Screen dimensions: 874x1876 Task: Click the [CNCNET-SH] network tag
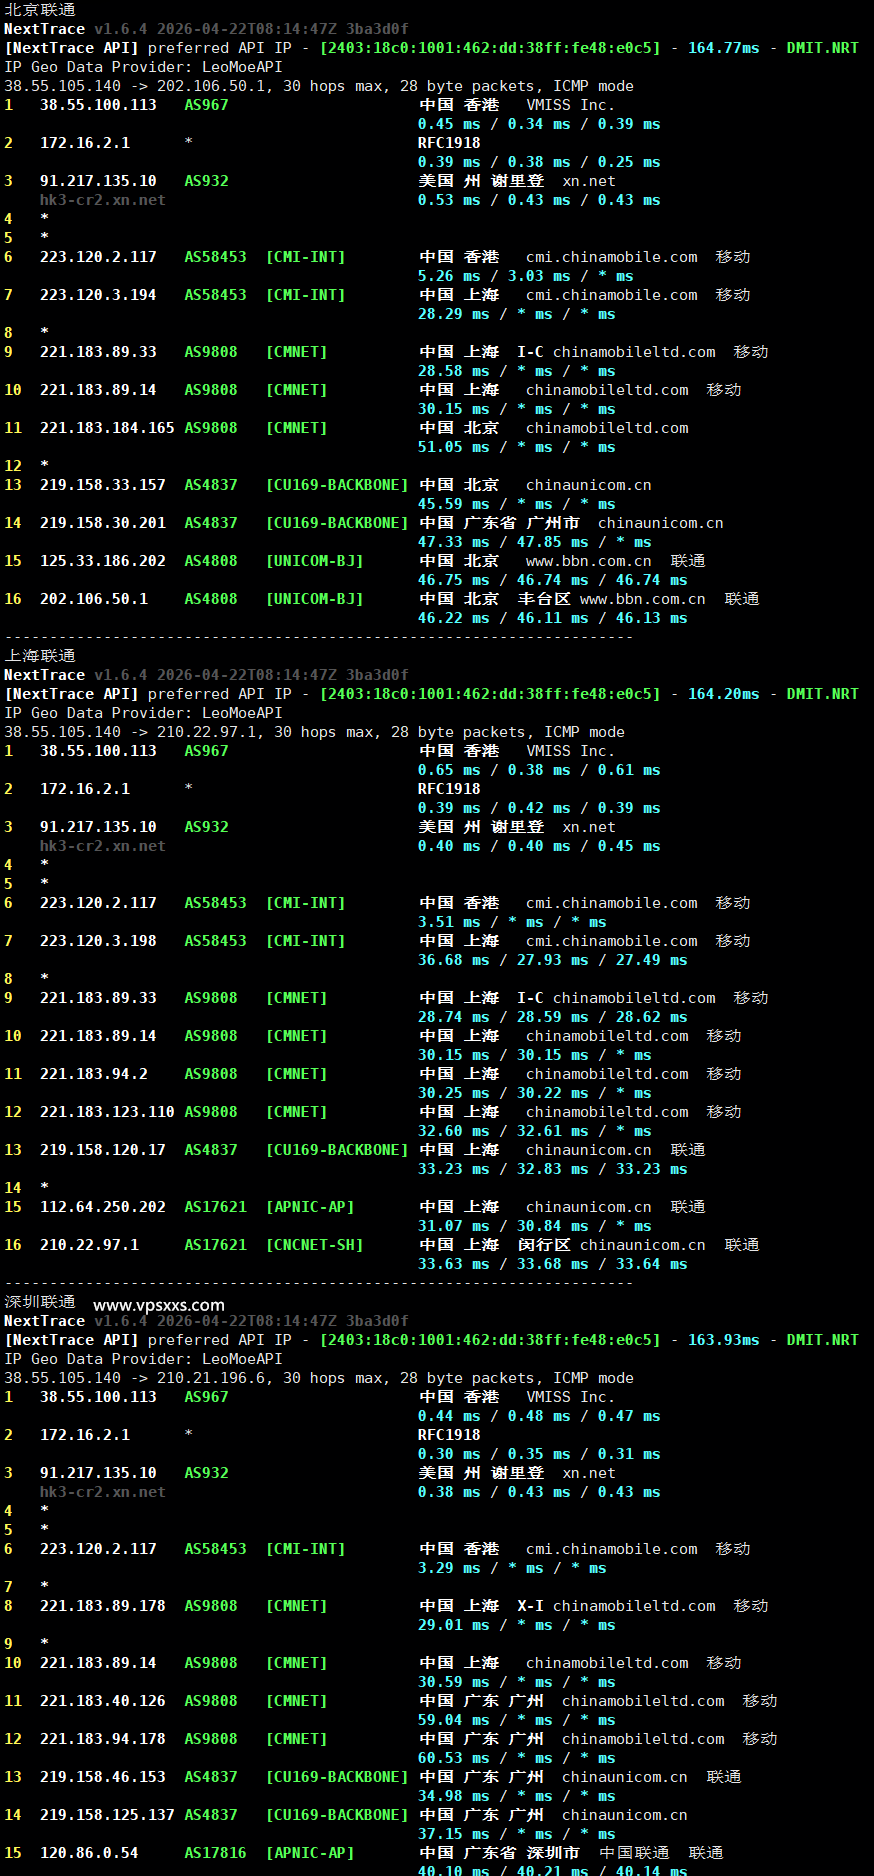pos(314,1245)
